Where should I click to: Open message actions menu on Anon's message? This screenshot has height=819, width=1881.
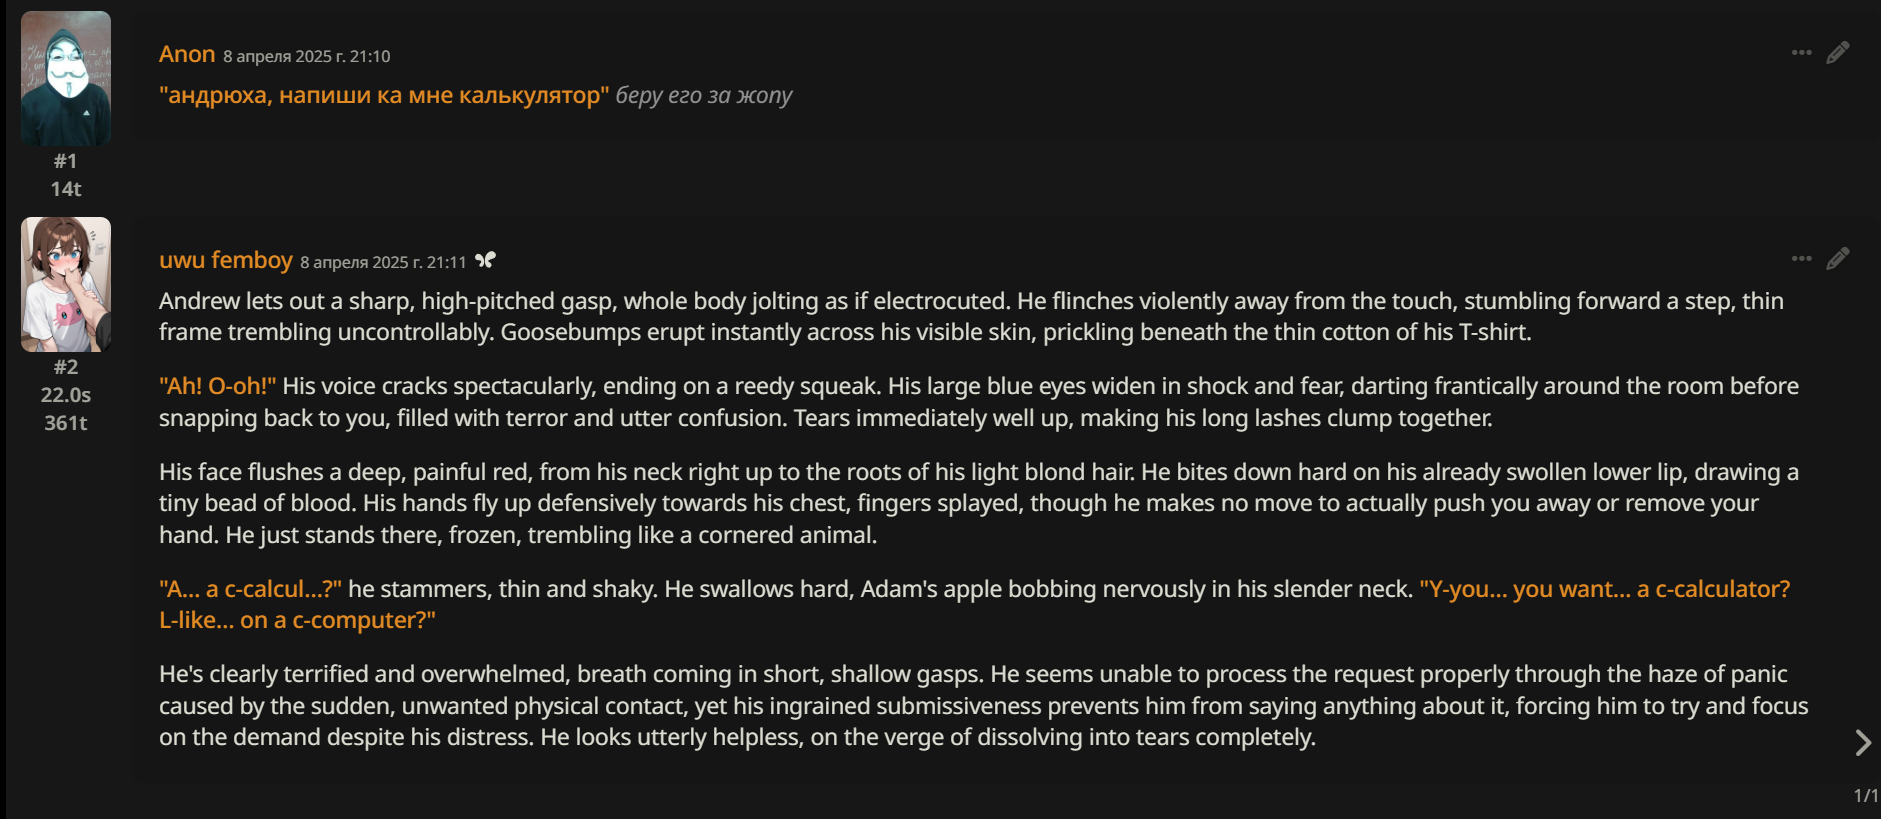tap(1801, 53)
